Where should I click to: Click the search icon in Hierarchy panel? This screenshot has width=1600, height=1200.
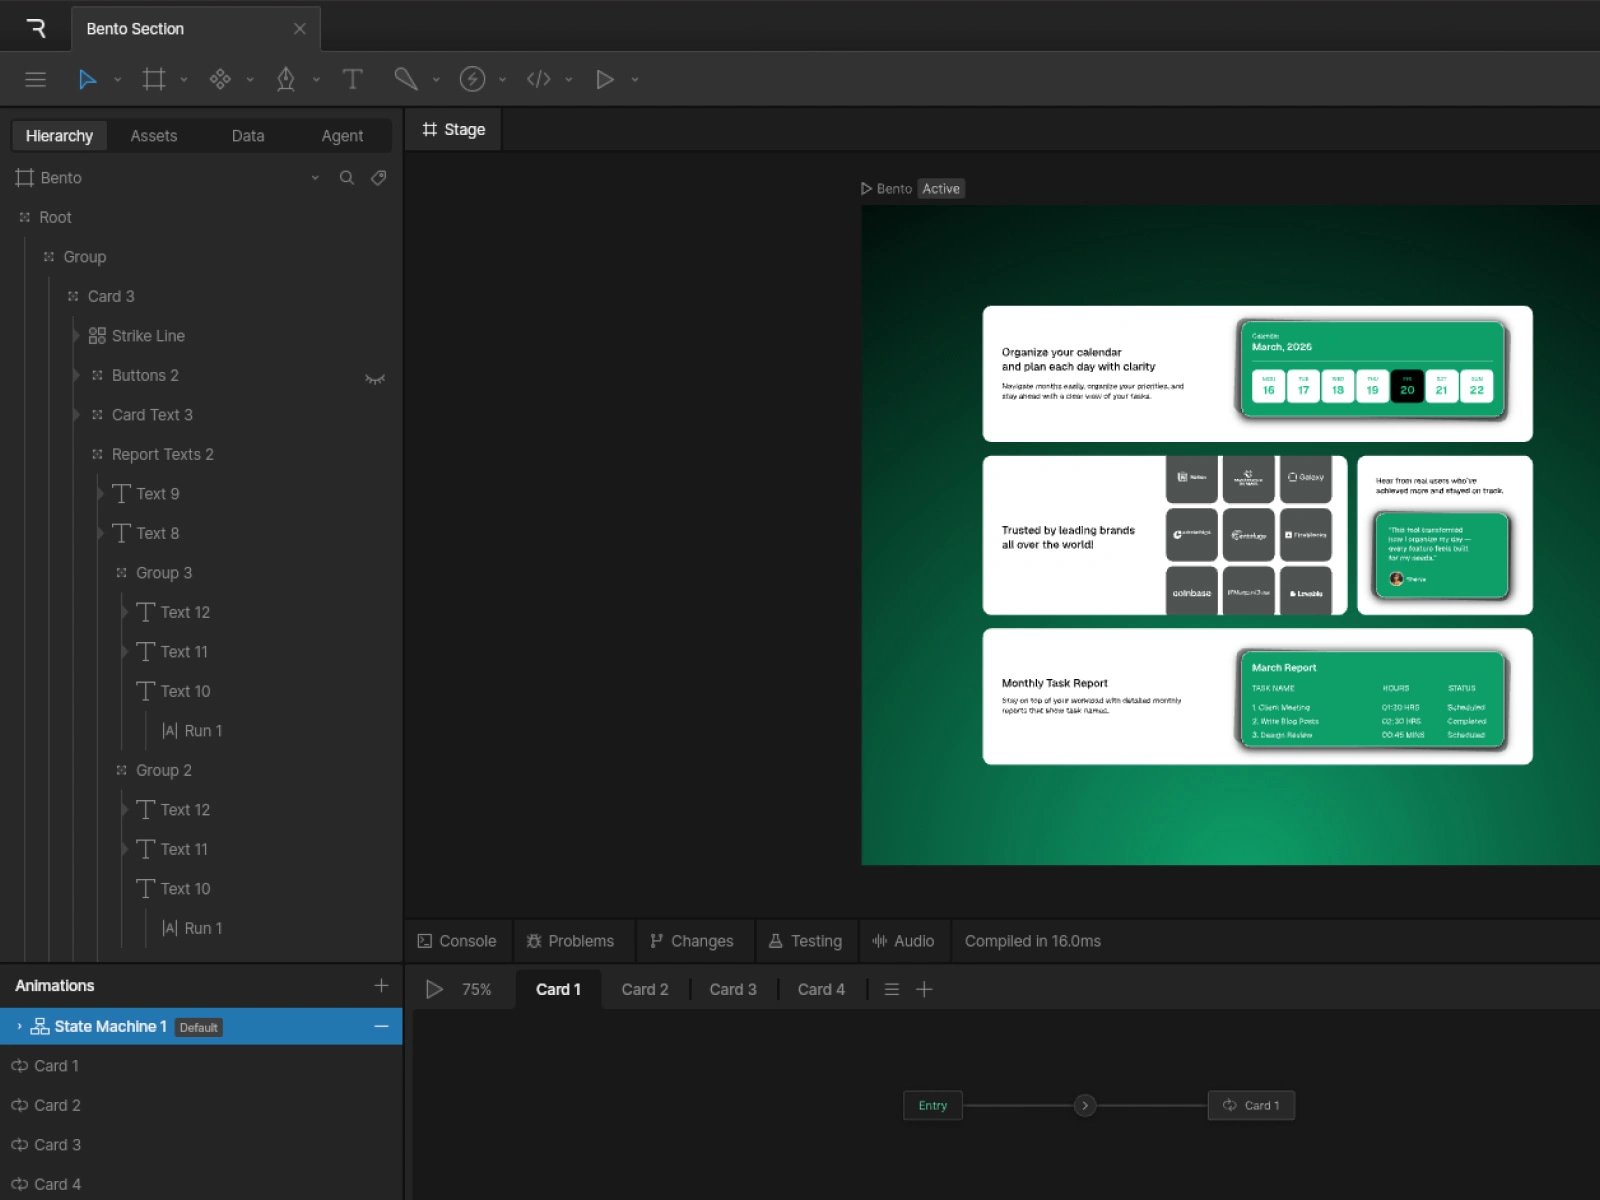347,178
